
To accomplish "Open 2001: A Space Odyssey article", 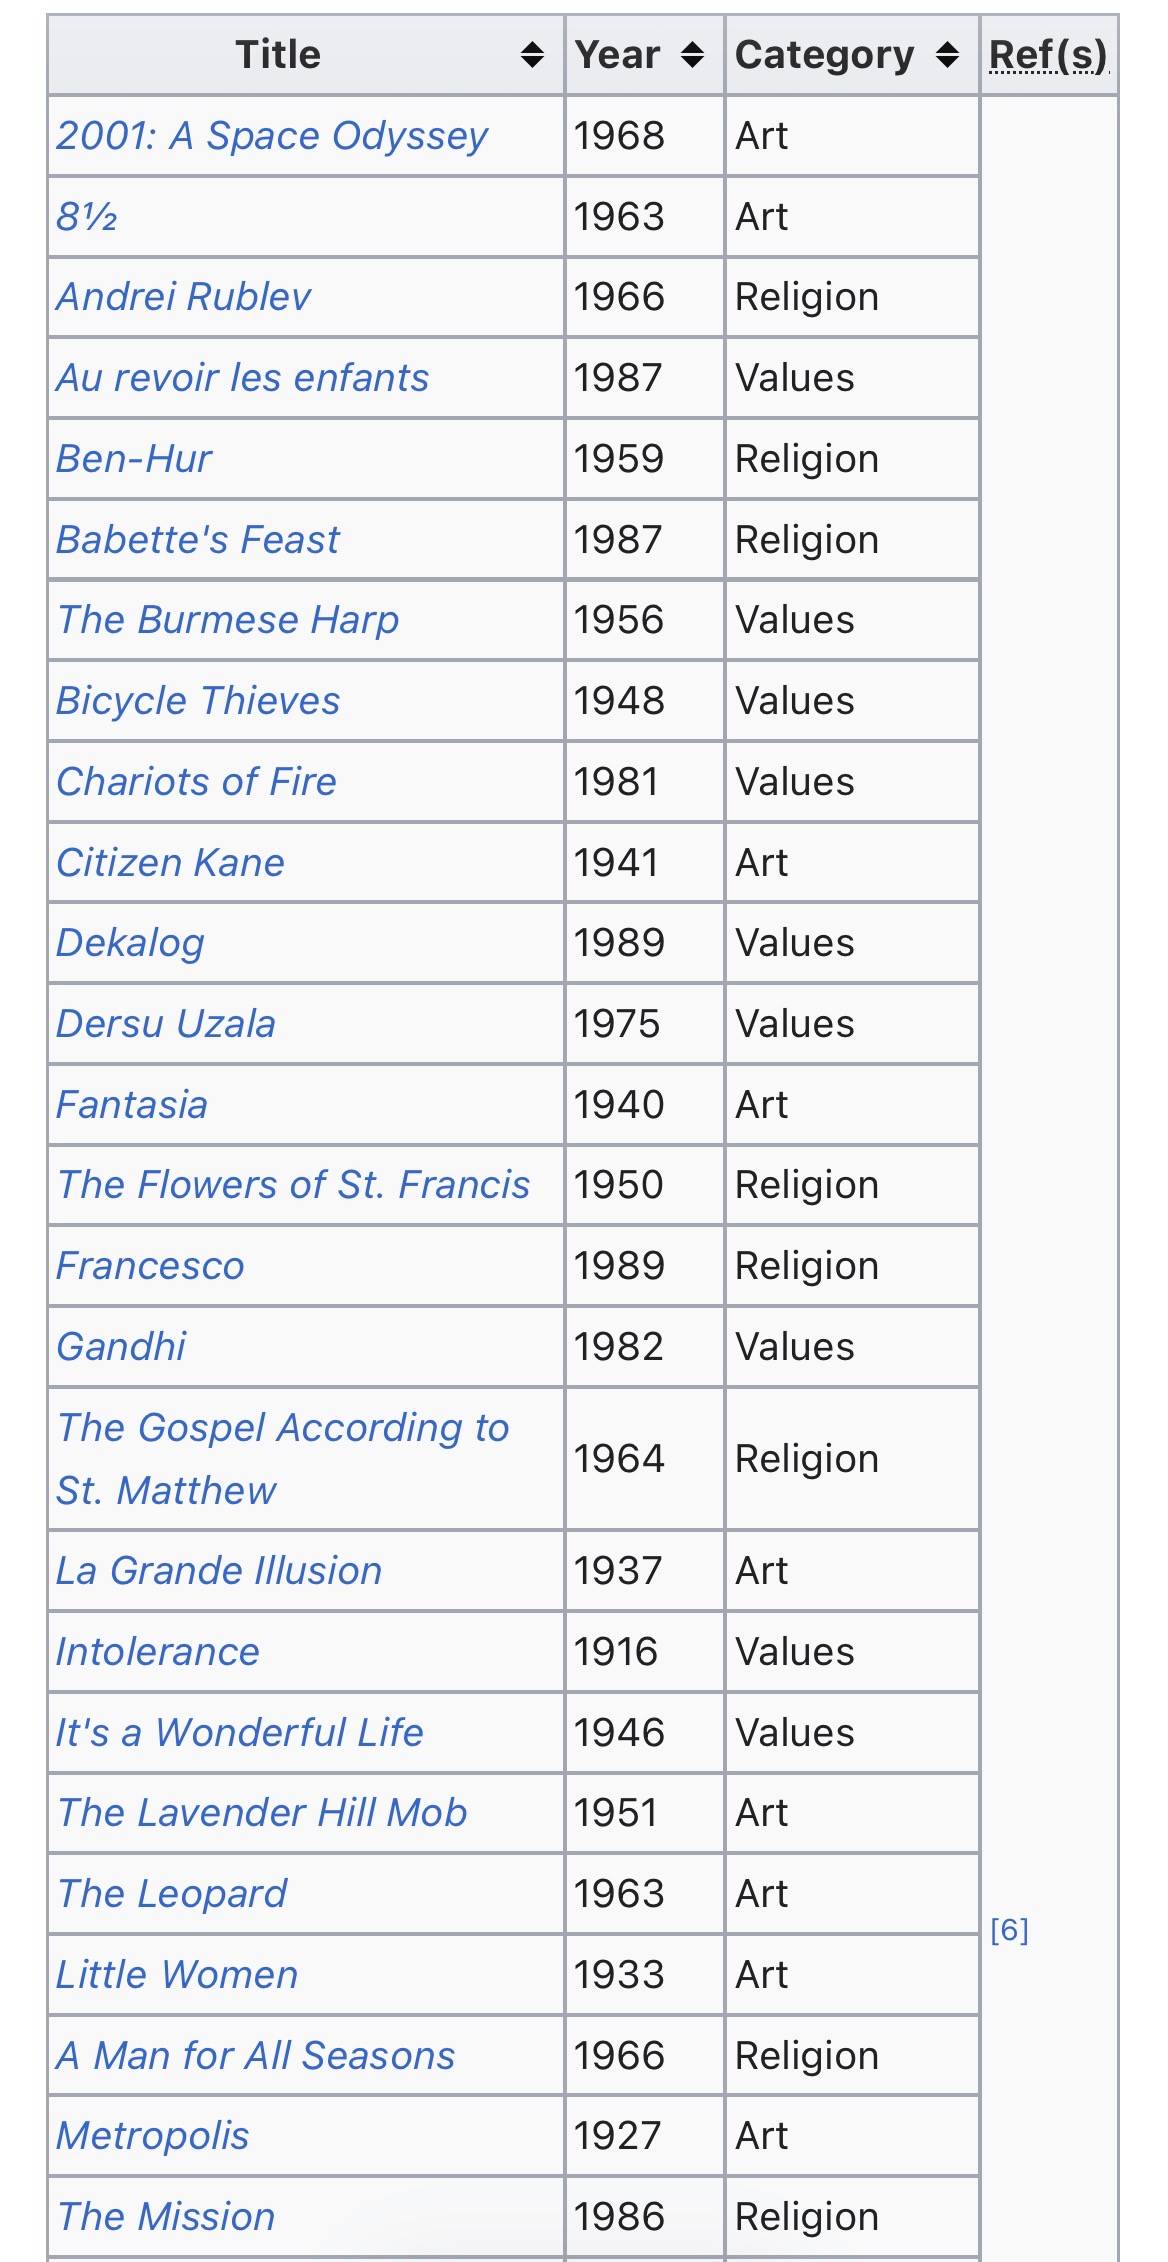I will (x=272, y=135).
